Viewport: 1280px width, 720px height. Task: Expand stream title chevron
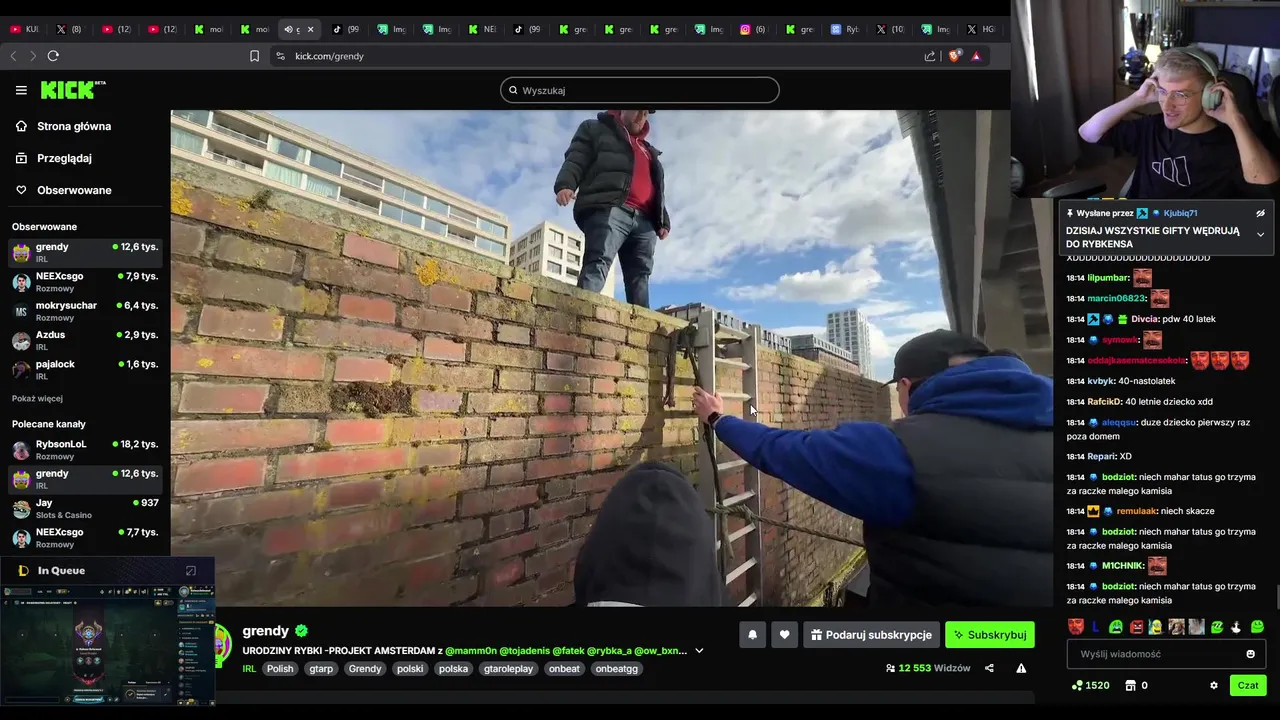[699, 650]
